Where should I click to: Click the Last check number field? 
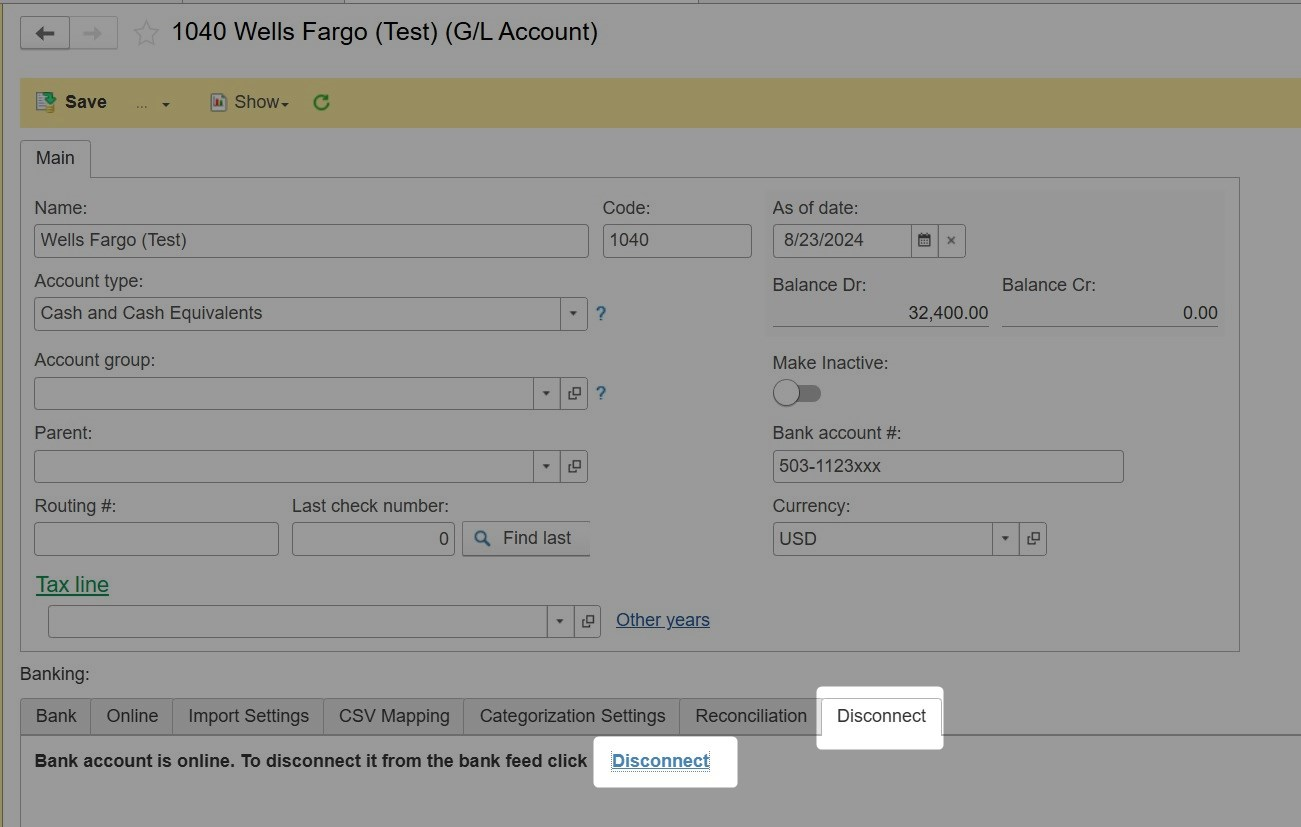coord(373,539)
